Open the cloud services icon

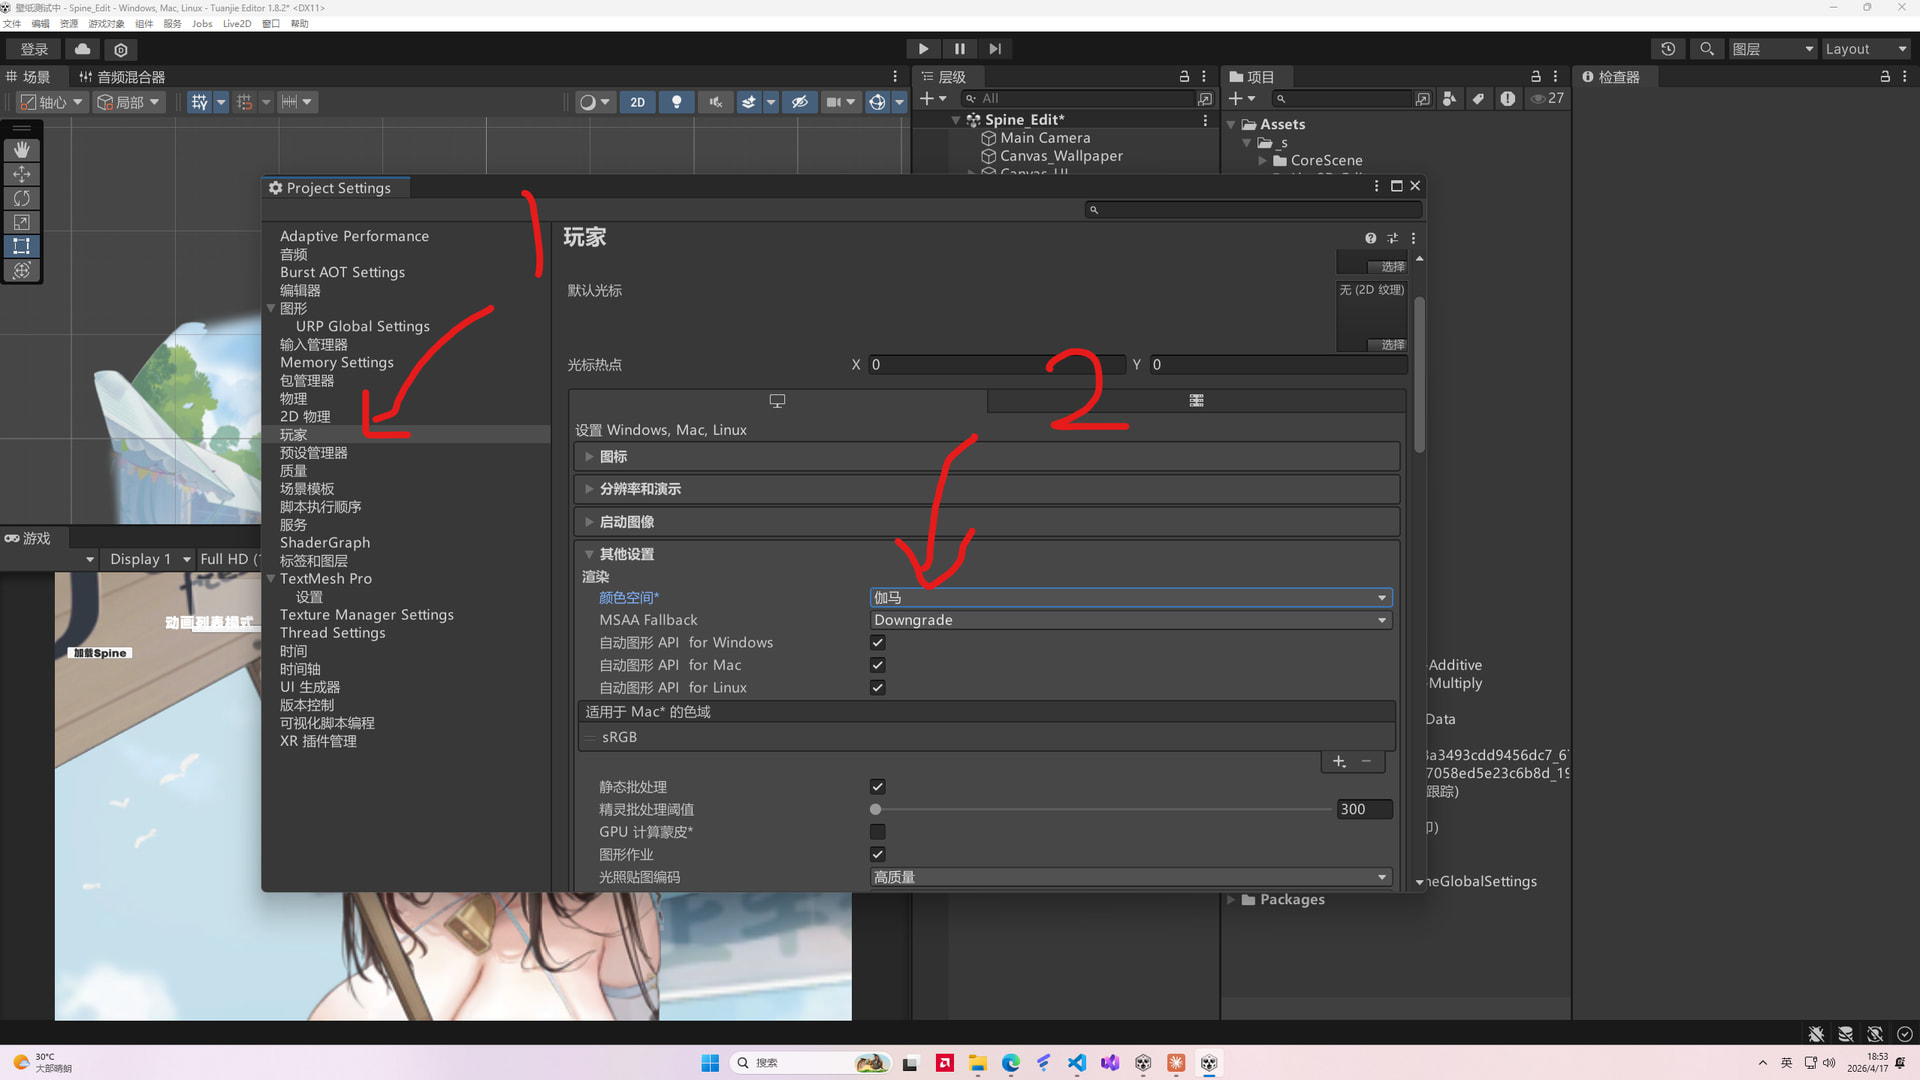tap(82, 49)
